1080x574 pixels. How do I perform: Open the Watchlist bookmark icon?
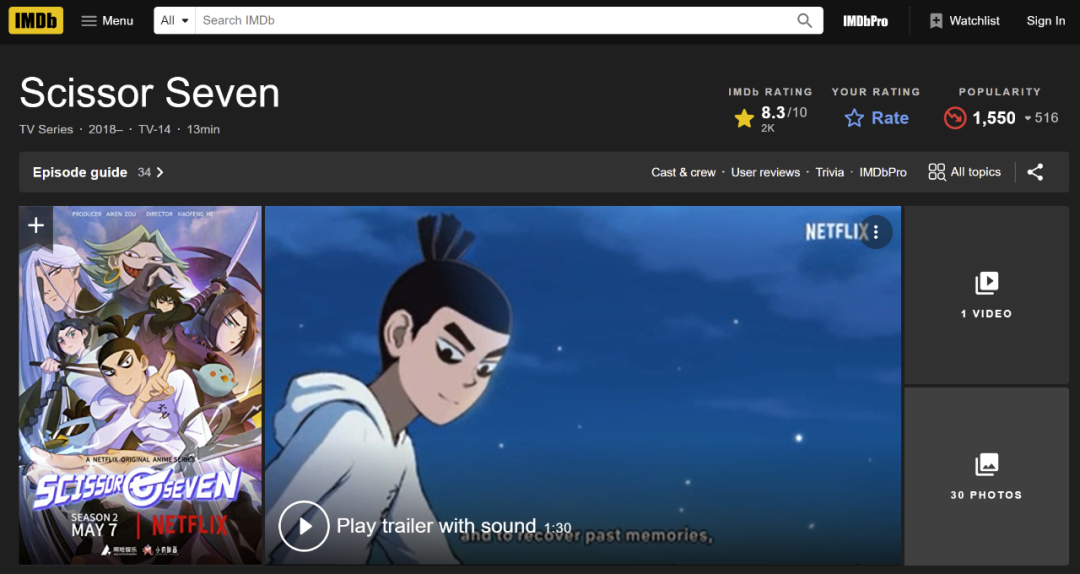click(935, 21)
